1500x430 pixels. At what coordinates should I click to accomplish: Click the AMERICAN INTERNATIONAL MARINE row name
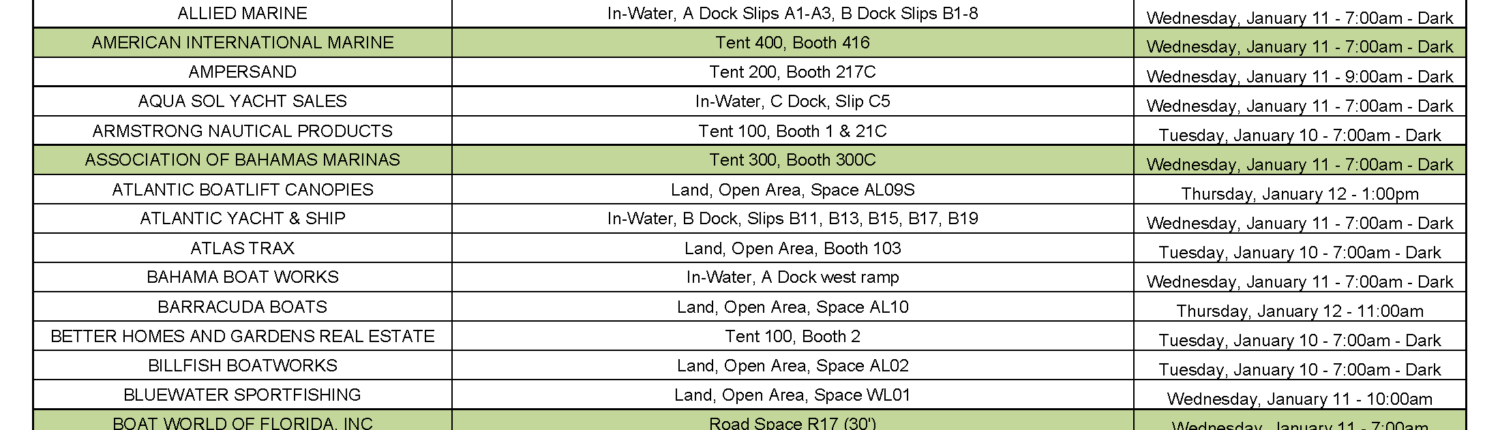[242, 43]
